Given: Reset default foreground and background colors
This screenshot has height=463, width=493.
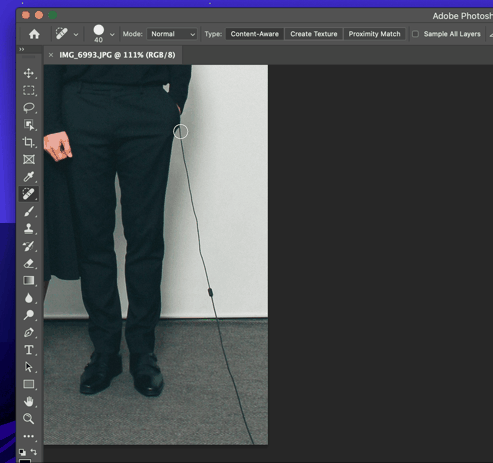Looking at the screenshot, I should point(22,452).
